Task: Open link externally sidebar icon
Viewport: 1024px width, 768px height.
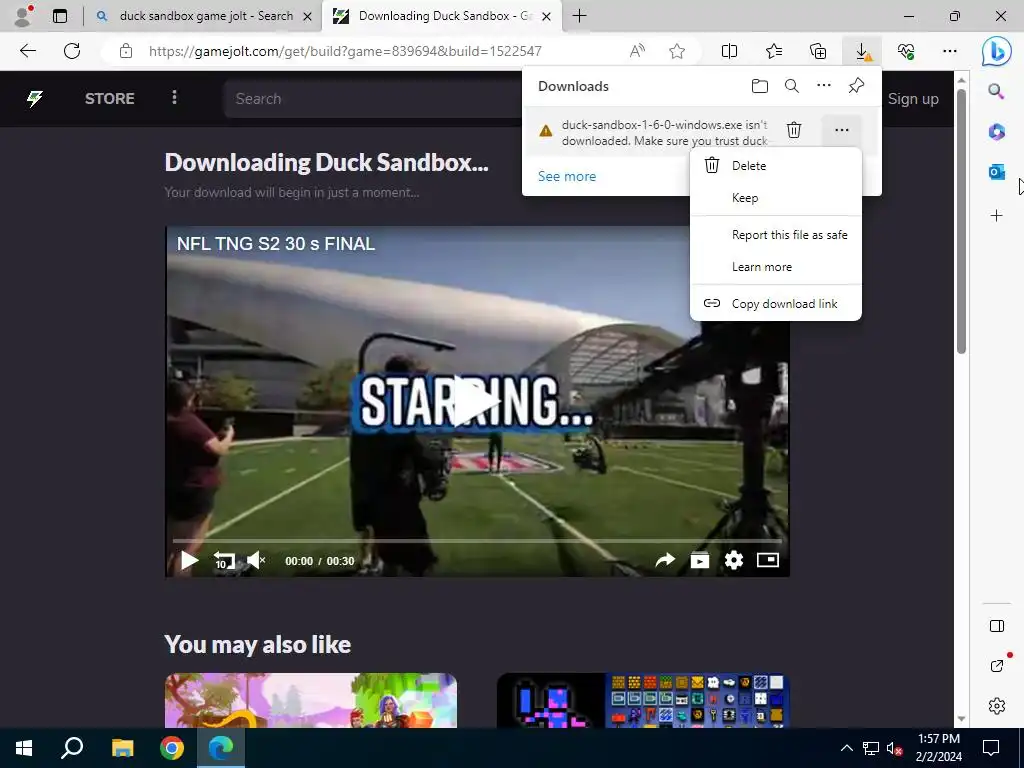Action: [x=997, y=665]
